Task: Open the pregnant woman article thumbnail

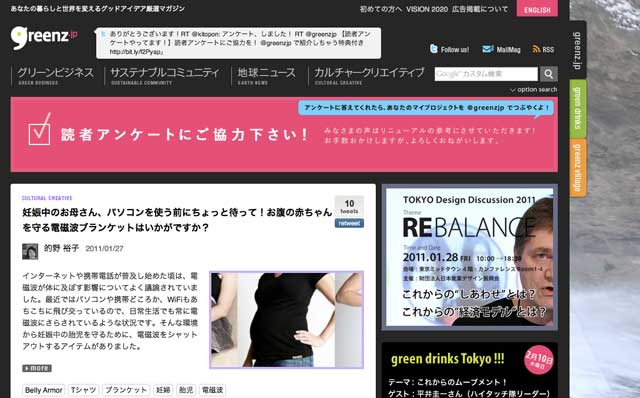Action: (x=286, y=320)
